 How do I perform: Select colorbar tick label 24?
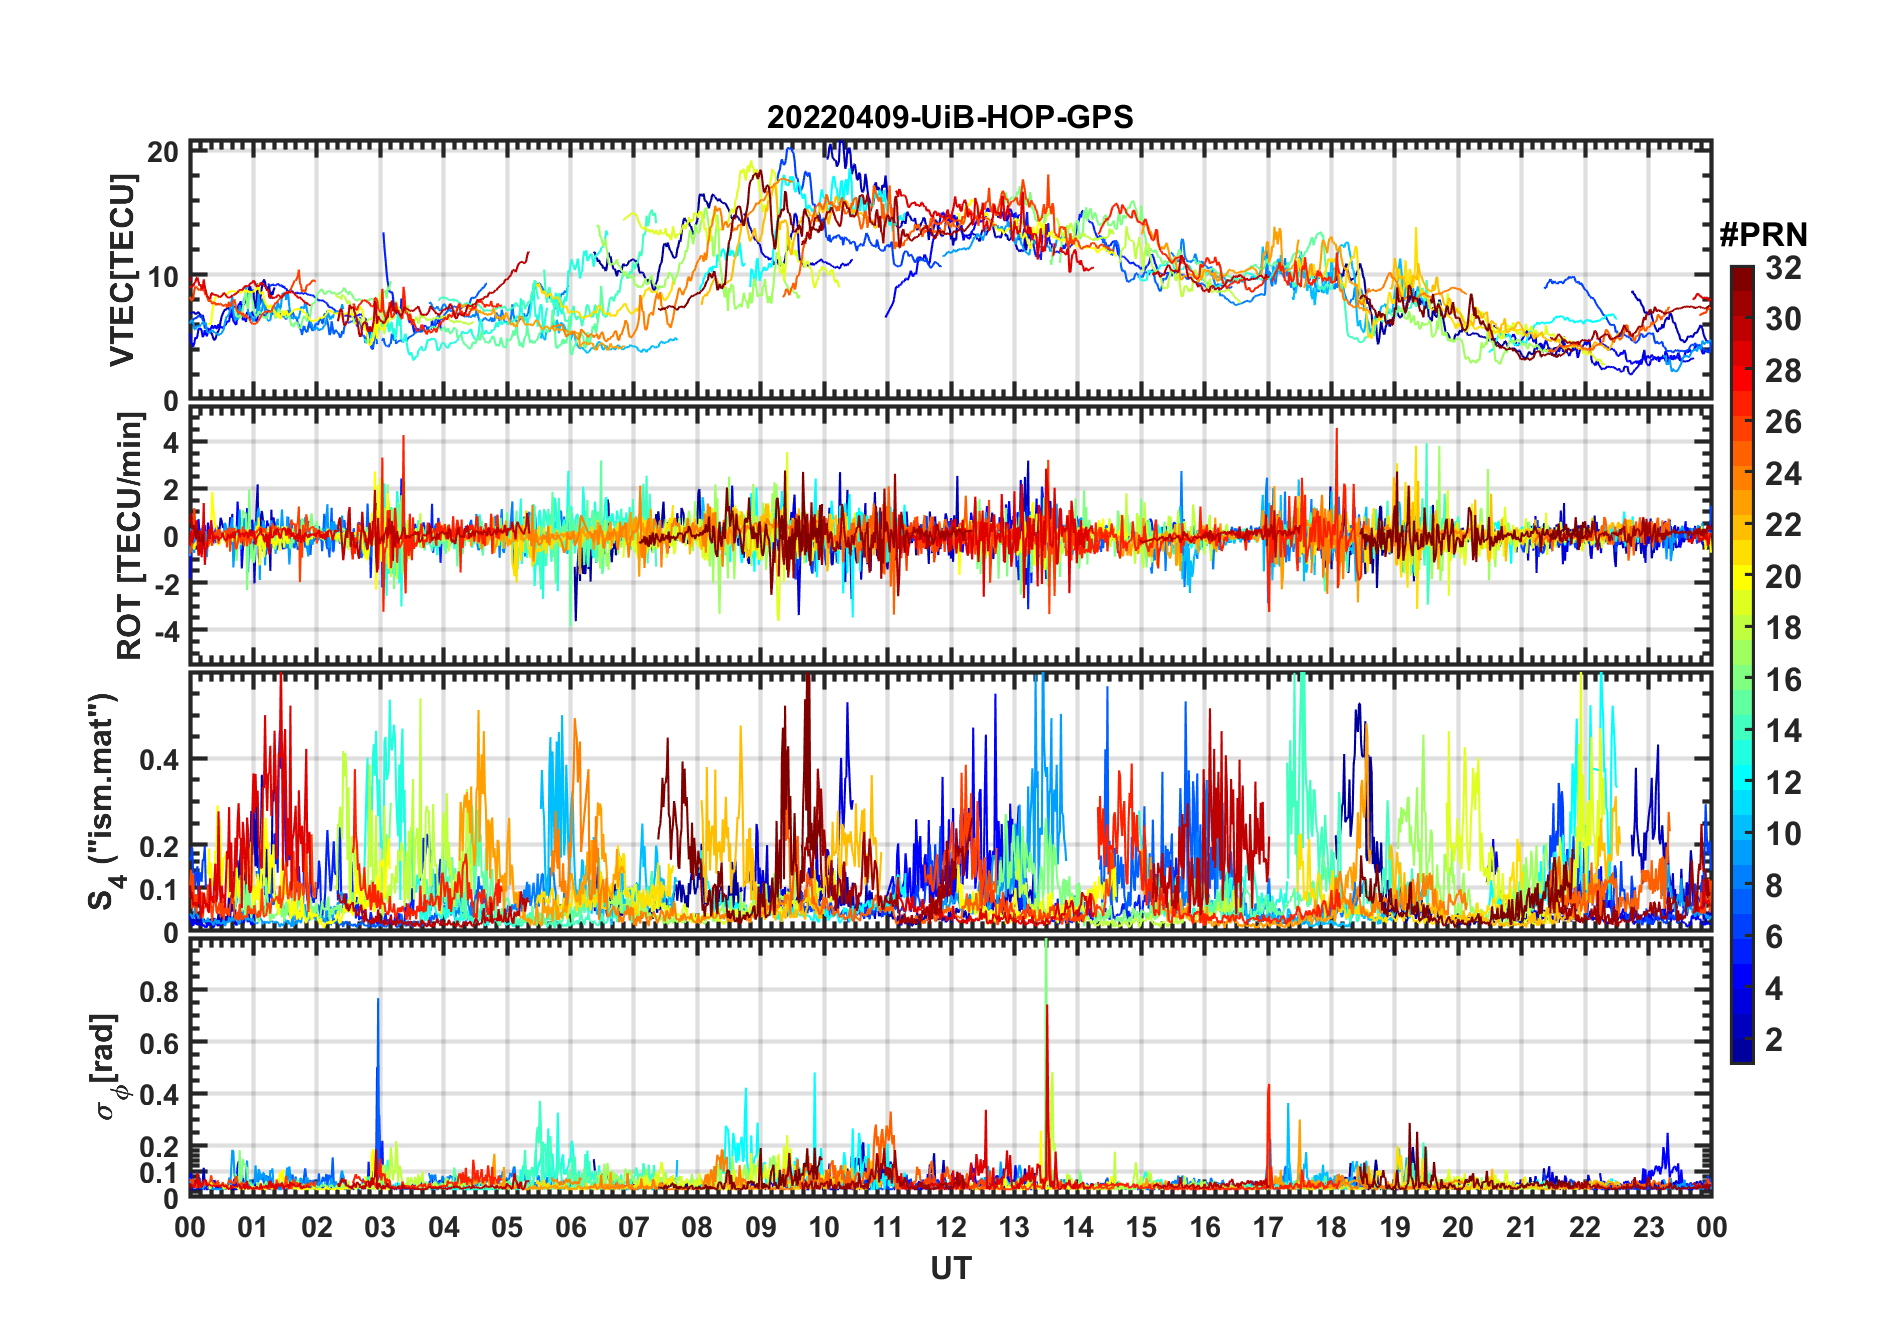[x=1783, y=474]
